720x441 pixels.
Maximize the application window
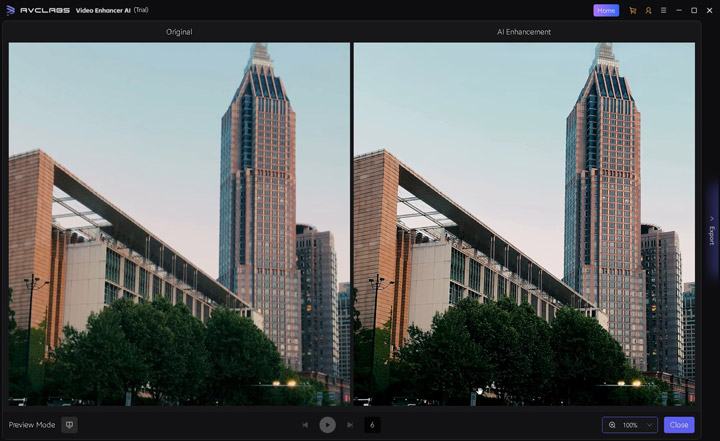694,10
